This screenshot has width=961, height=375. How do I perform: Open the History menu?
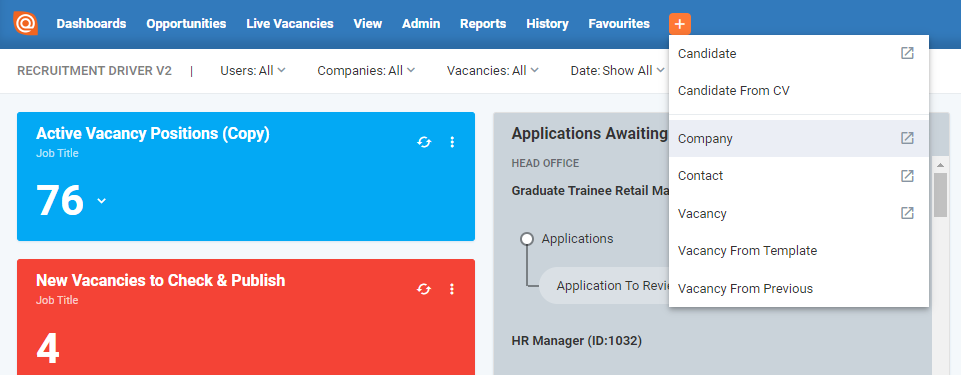tap(547, 24)
